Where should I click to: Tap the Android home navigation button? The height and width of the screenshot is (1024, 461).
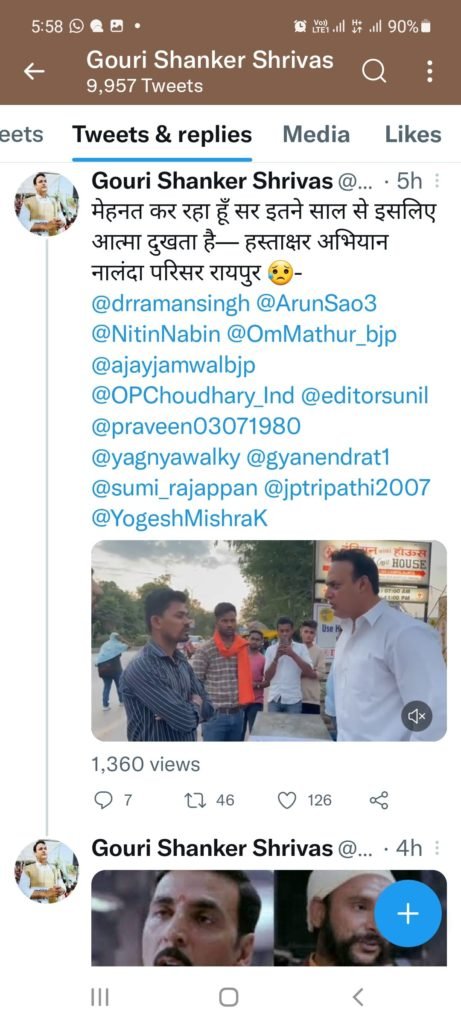tap(229, 997)
